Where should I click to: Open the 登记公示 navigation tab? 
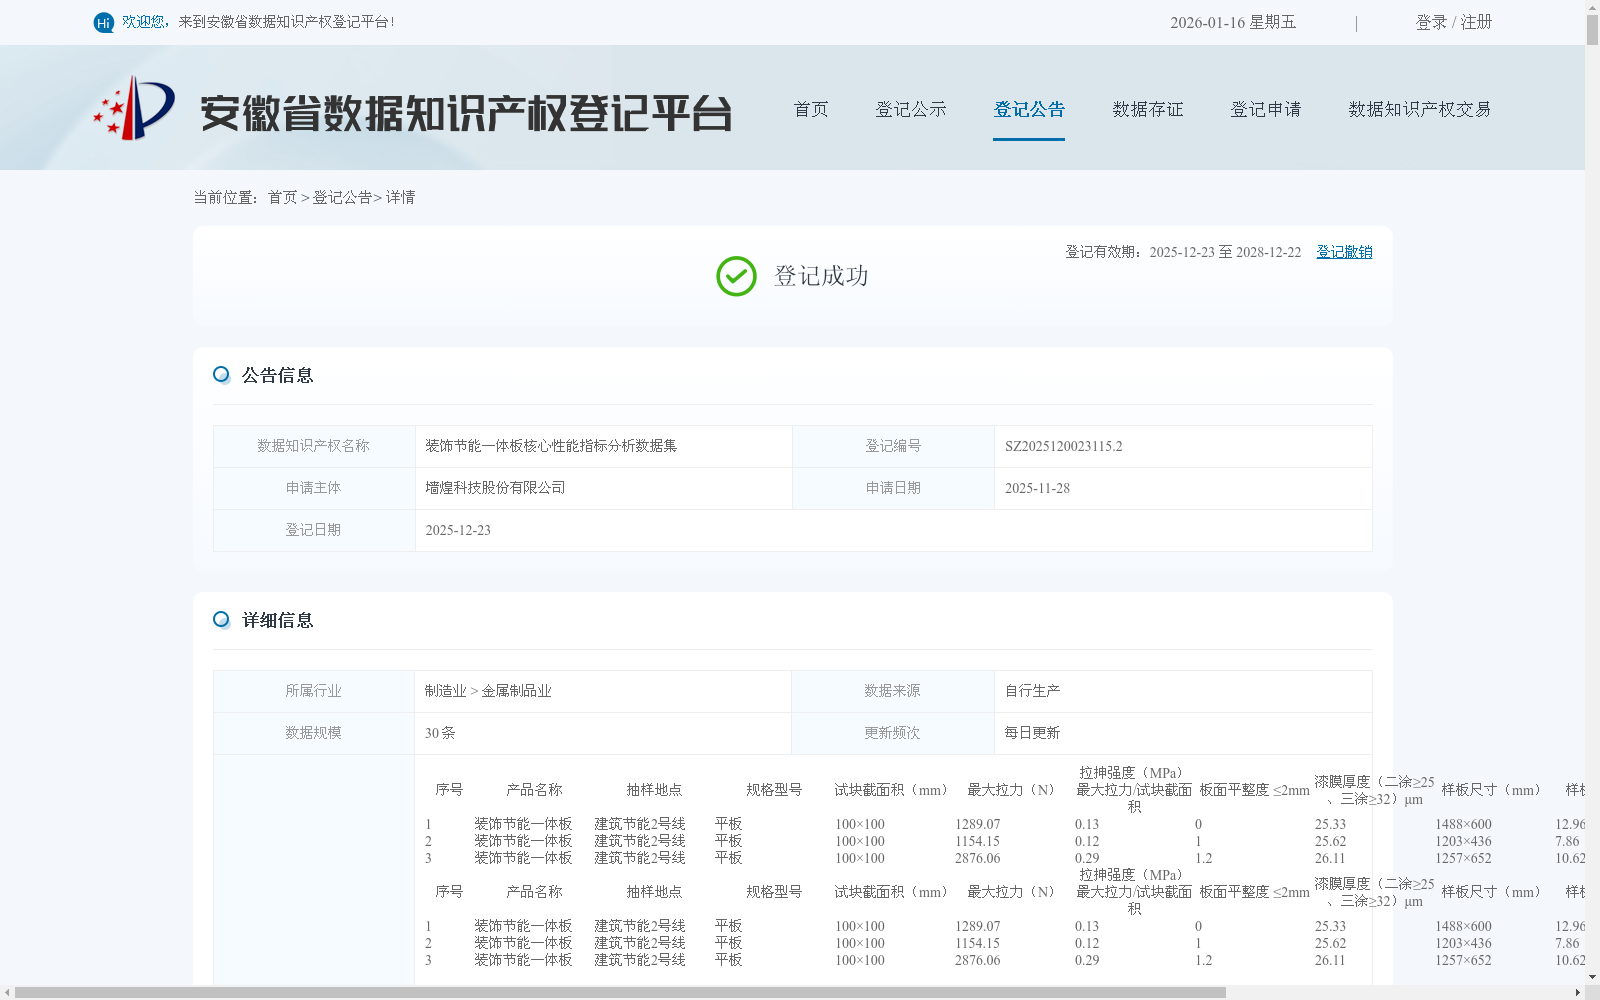point(911,109)
